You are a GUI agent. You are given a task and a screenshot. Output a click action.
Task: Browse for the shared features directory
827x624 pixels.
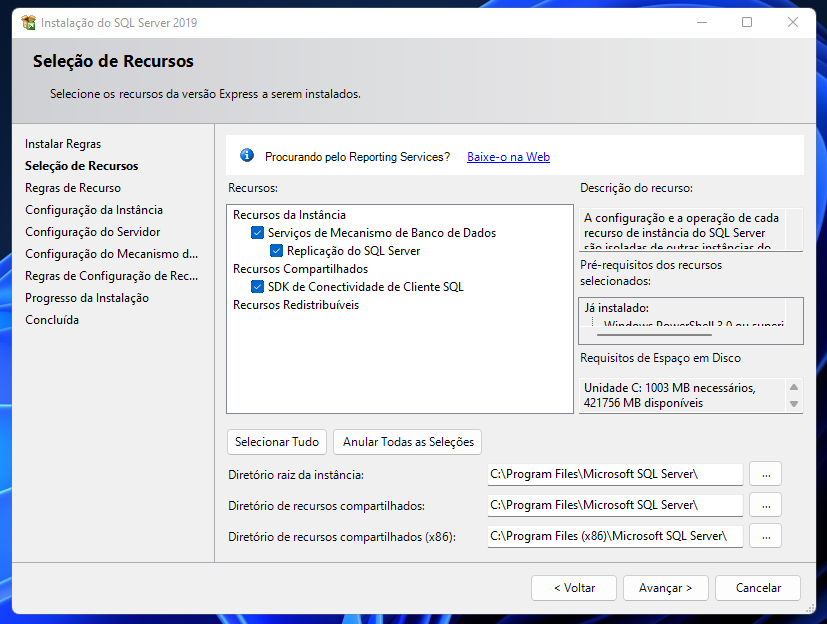point(765,505)
